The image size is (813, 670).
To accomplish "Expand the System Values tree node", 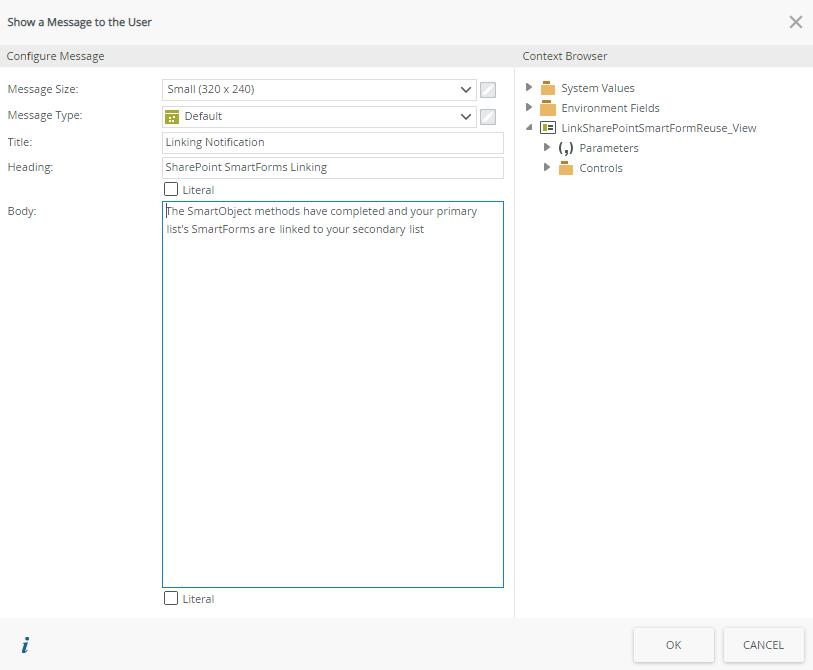I will 529,88.
